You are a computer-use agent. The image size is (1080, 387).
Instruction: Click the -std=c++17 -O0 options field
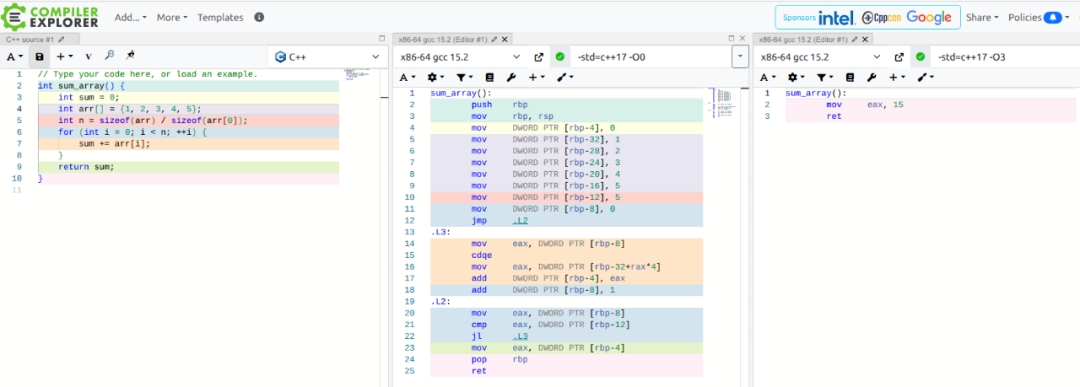(651, 57)
